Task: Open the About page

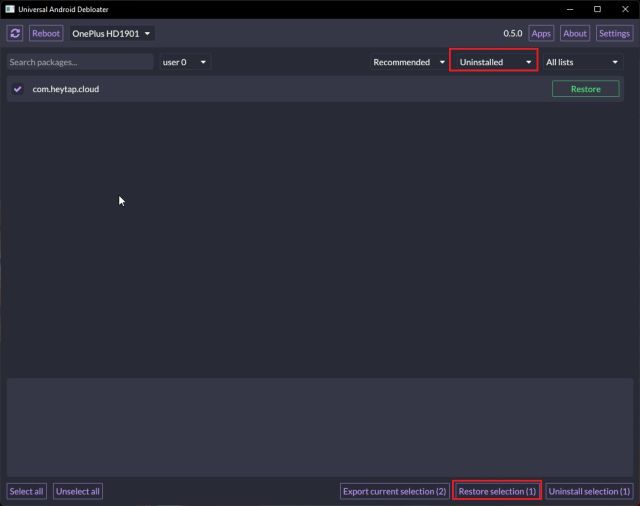Action: coord(575,33)
